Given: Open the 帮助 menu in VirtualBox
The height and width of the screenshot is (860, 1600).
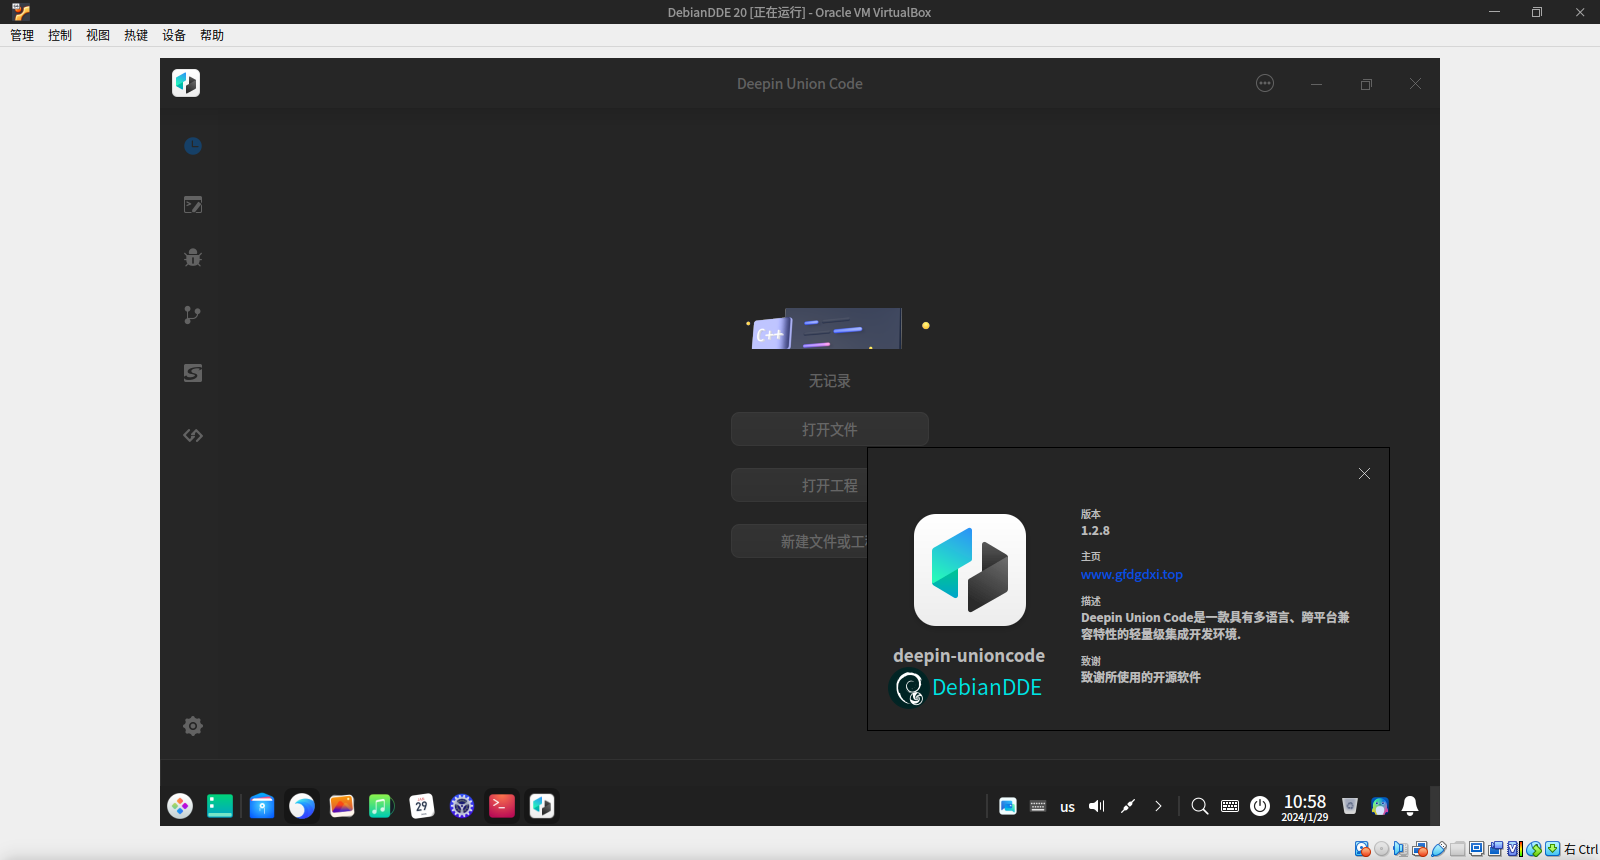Looking at the screenshot, I should (212, 35).
